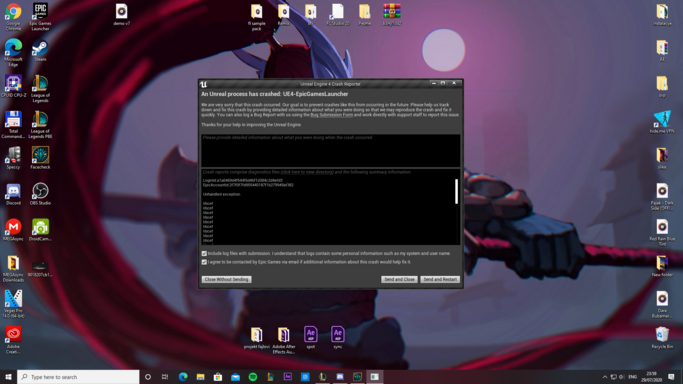
Task: Select Instalacije folder on desktop
Action: point(662,14)
